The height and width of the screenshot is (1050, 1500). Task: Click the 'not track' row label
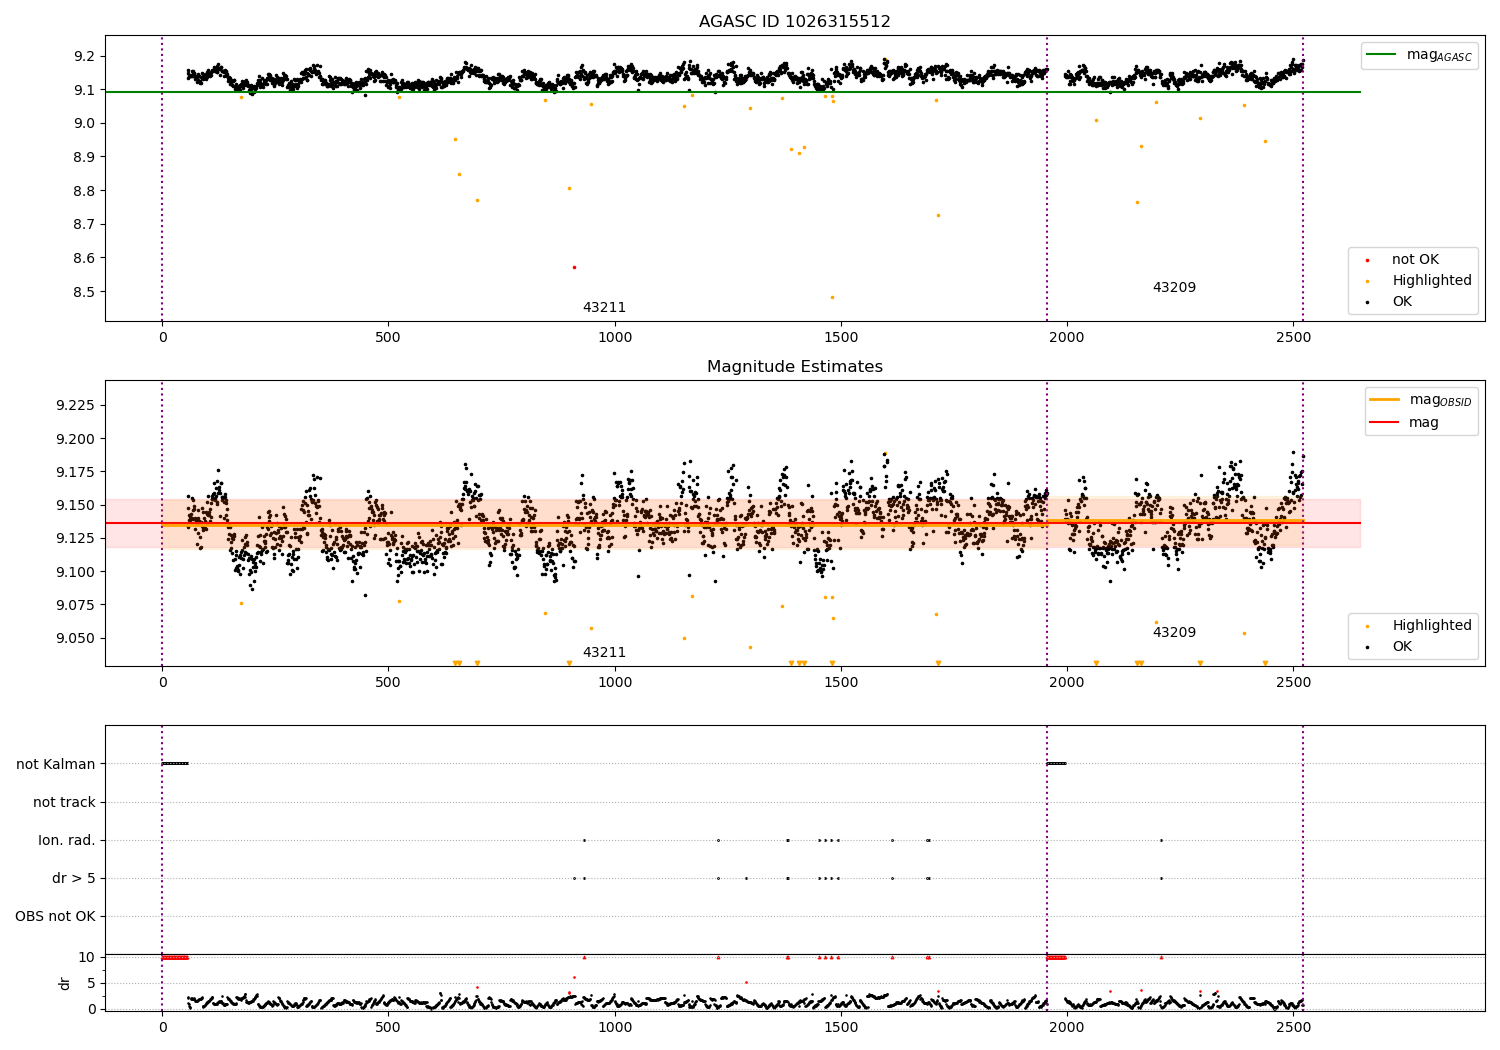pos(64,802)
